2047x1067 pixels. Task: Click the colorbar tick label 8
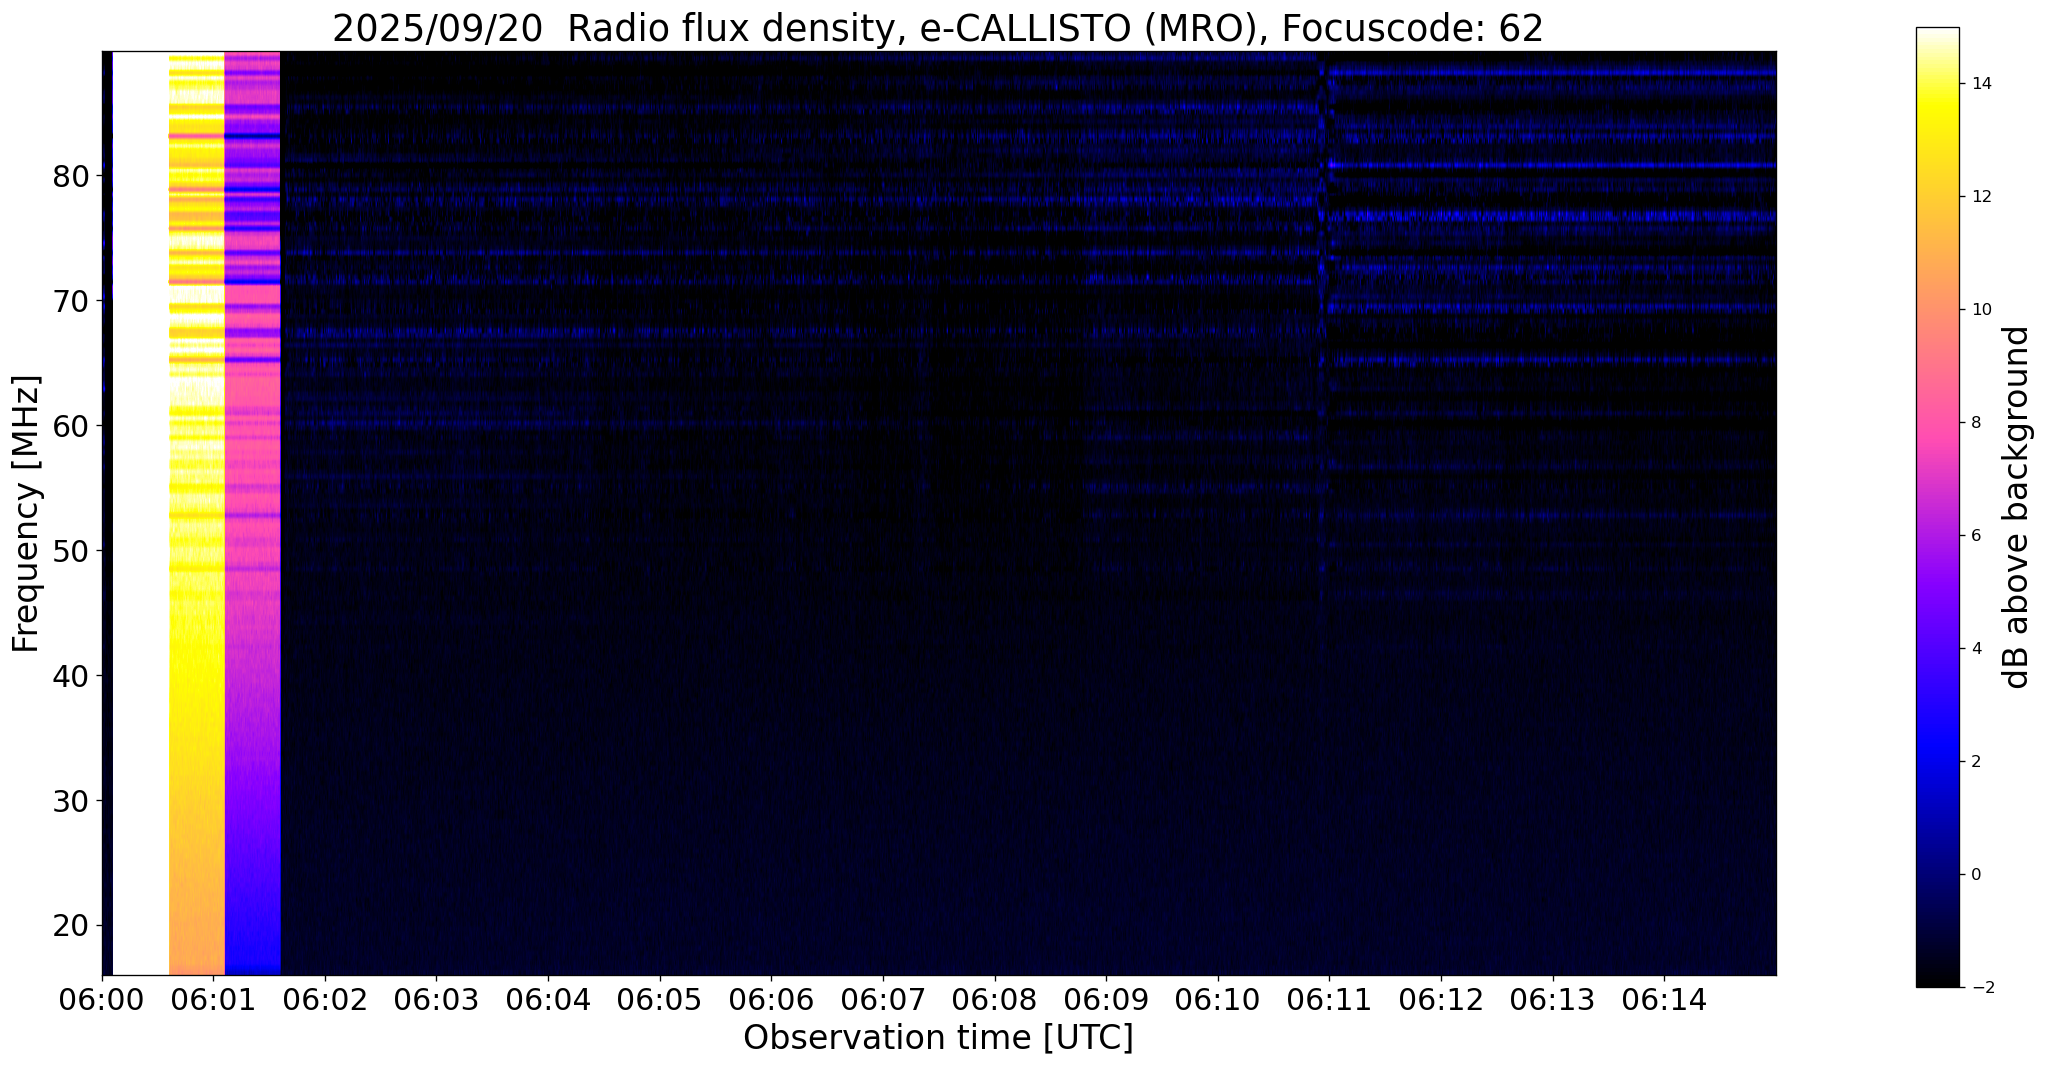click(x=1975, y=423)
